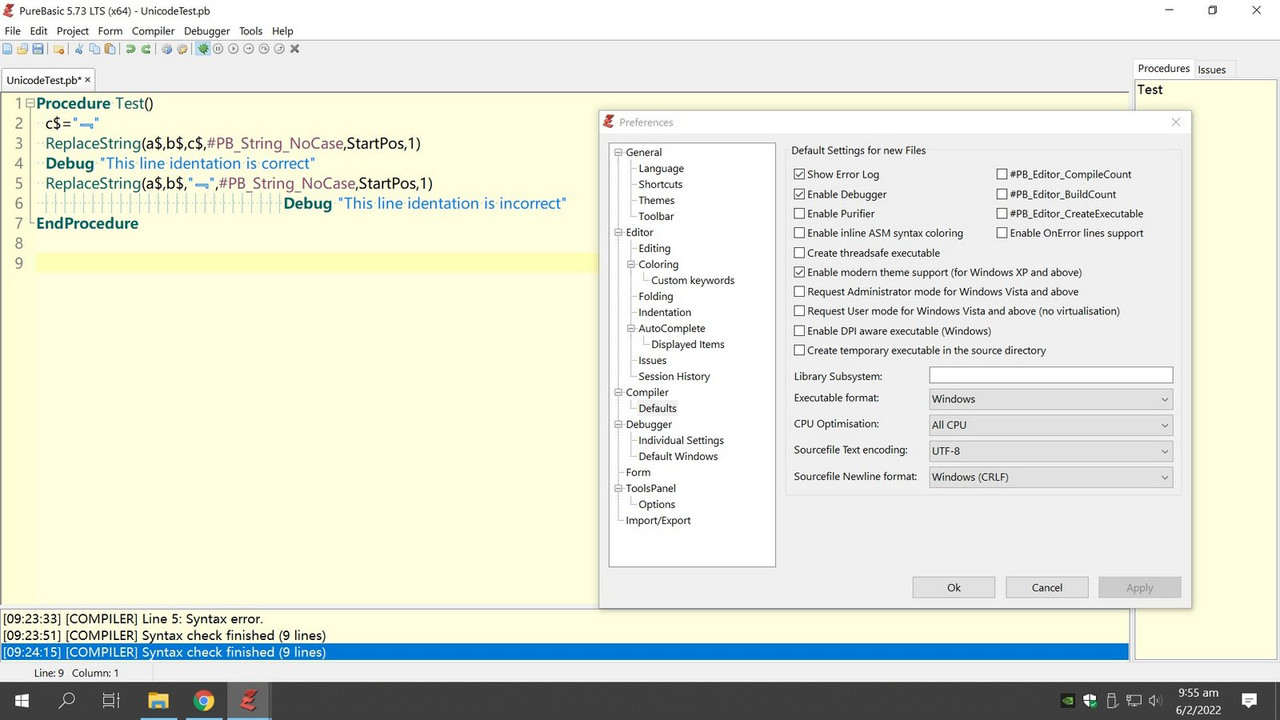Open the Windows notification center icon

[x=1249, y=700]
